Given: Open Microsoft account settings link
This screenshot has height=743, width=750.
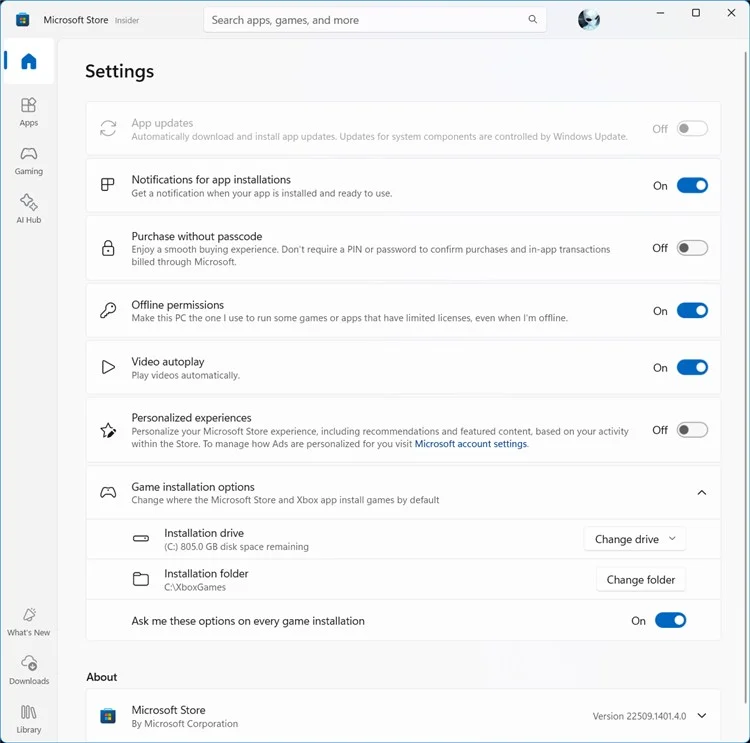Looking at the screenshot, I should tap(471, 444).
